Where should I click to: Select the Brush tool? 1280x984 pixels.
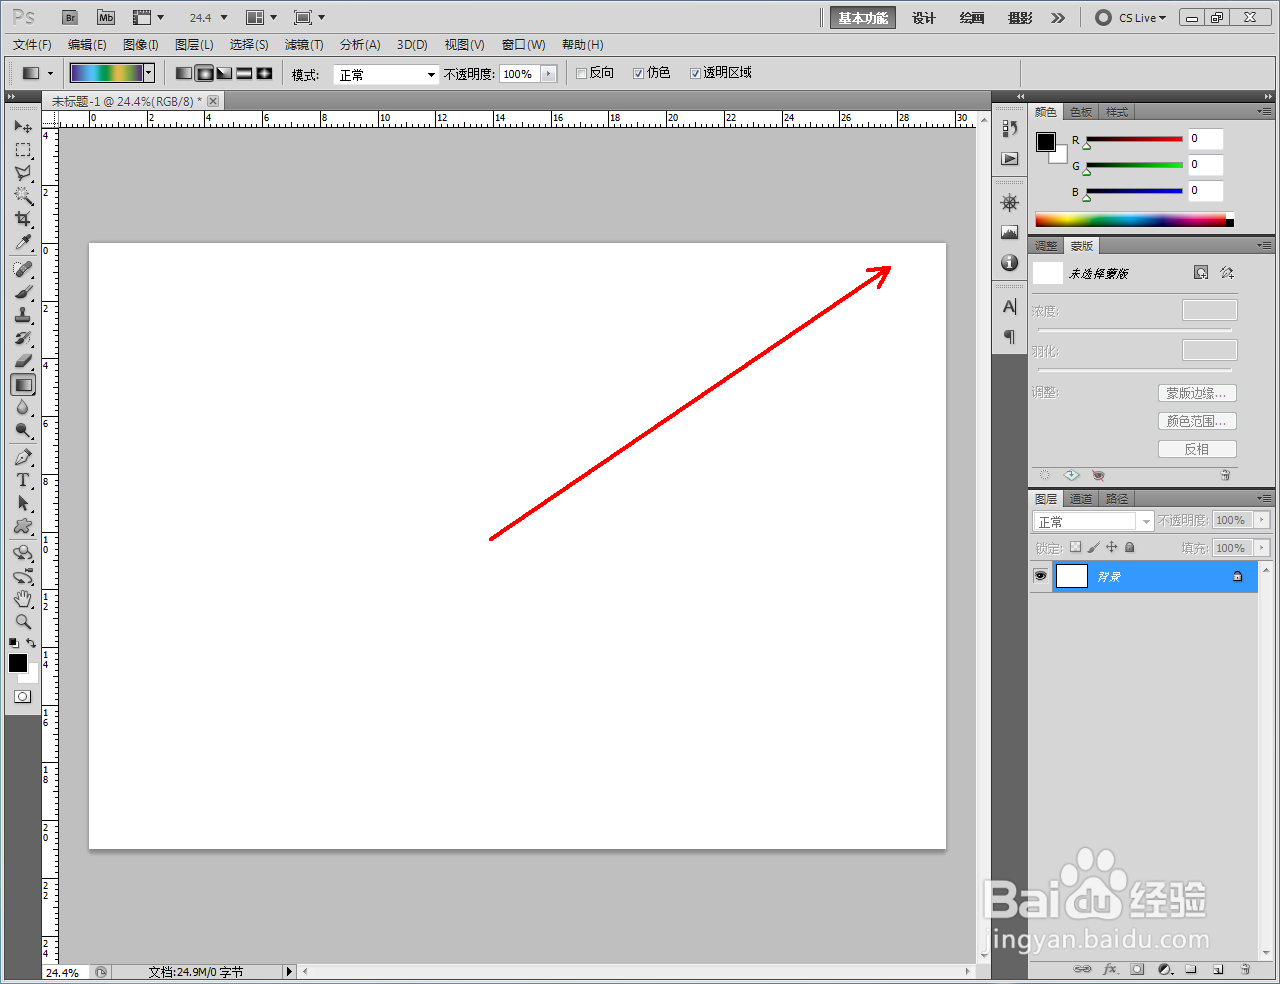(23, 292)
